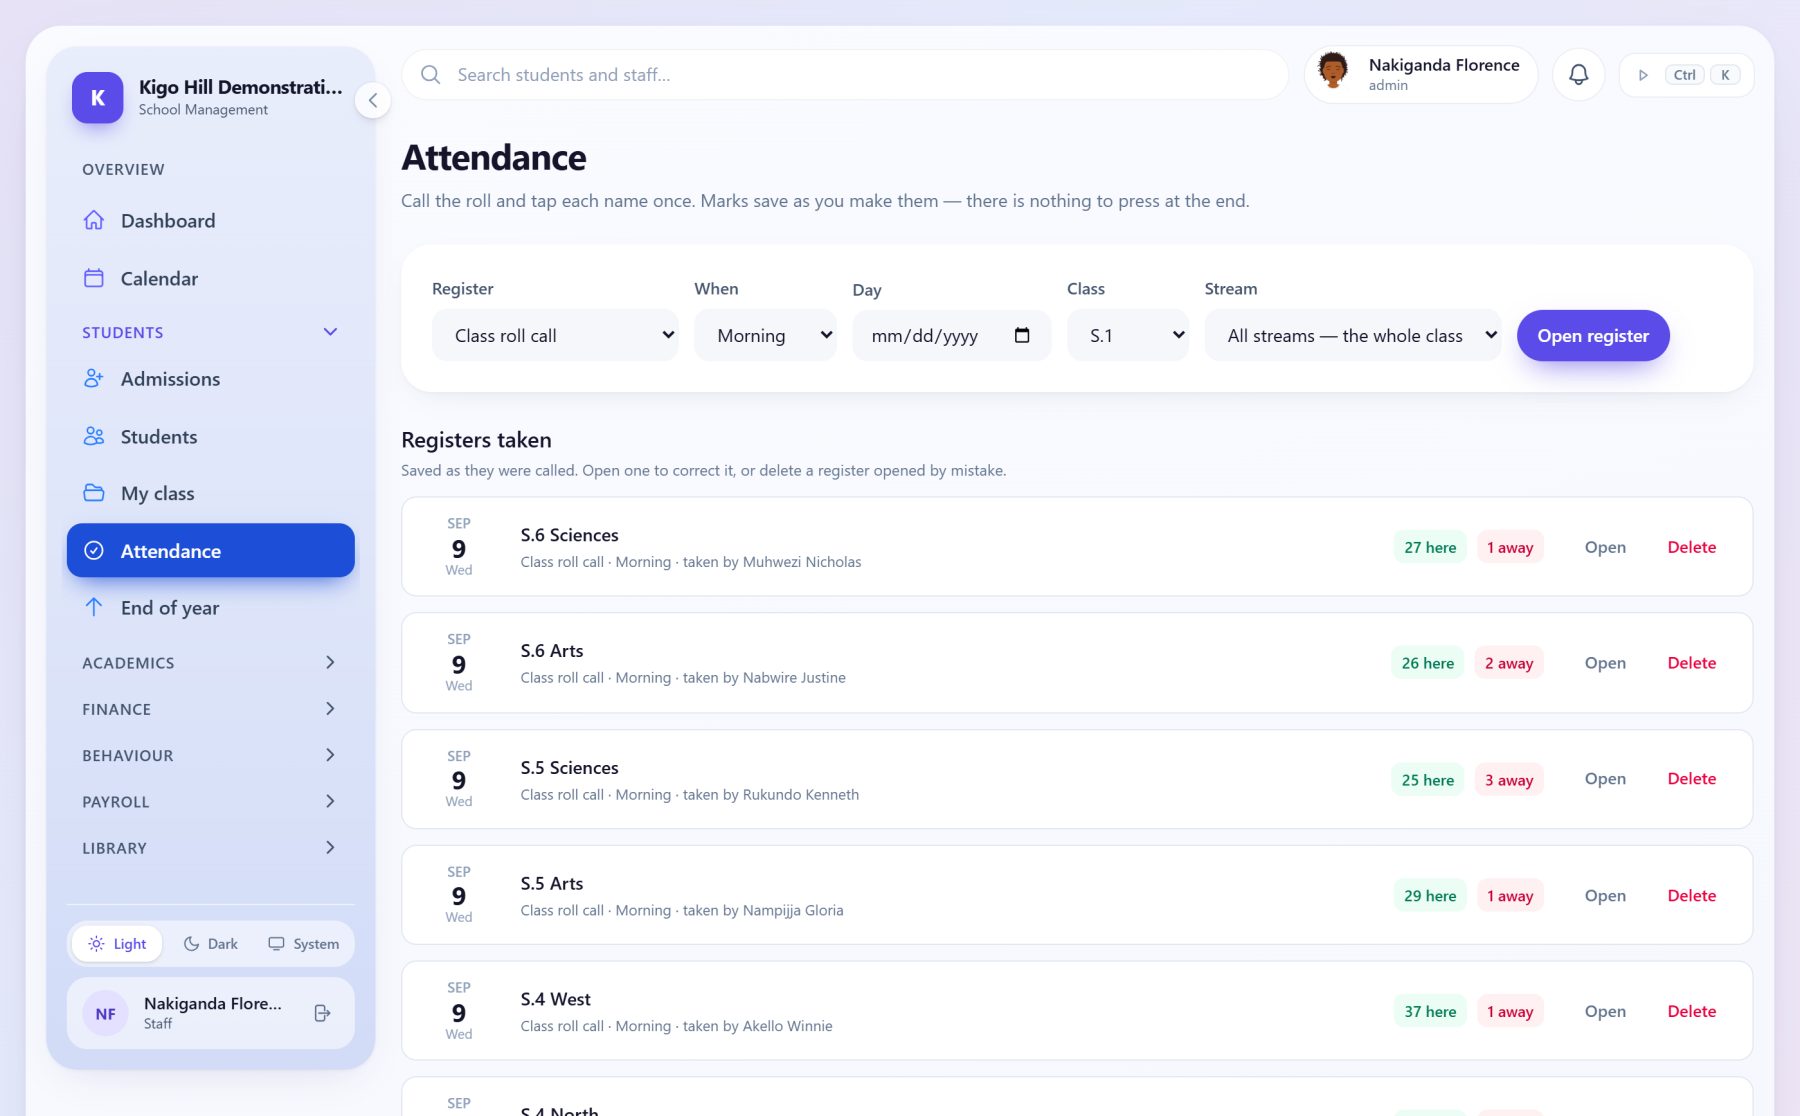Click the Kigo Hill K logo
Image resolution: width=1800 pixels, height=1116 pixels.
[x=98, y=98]
